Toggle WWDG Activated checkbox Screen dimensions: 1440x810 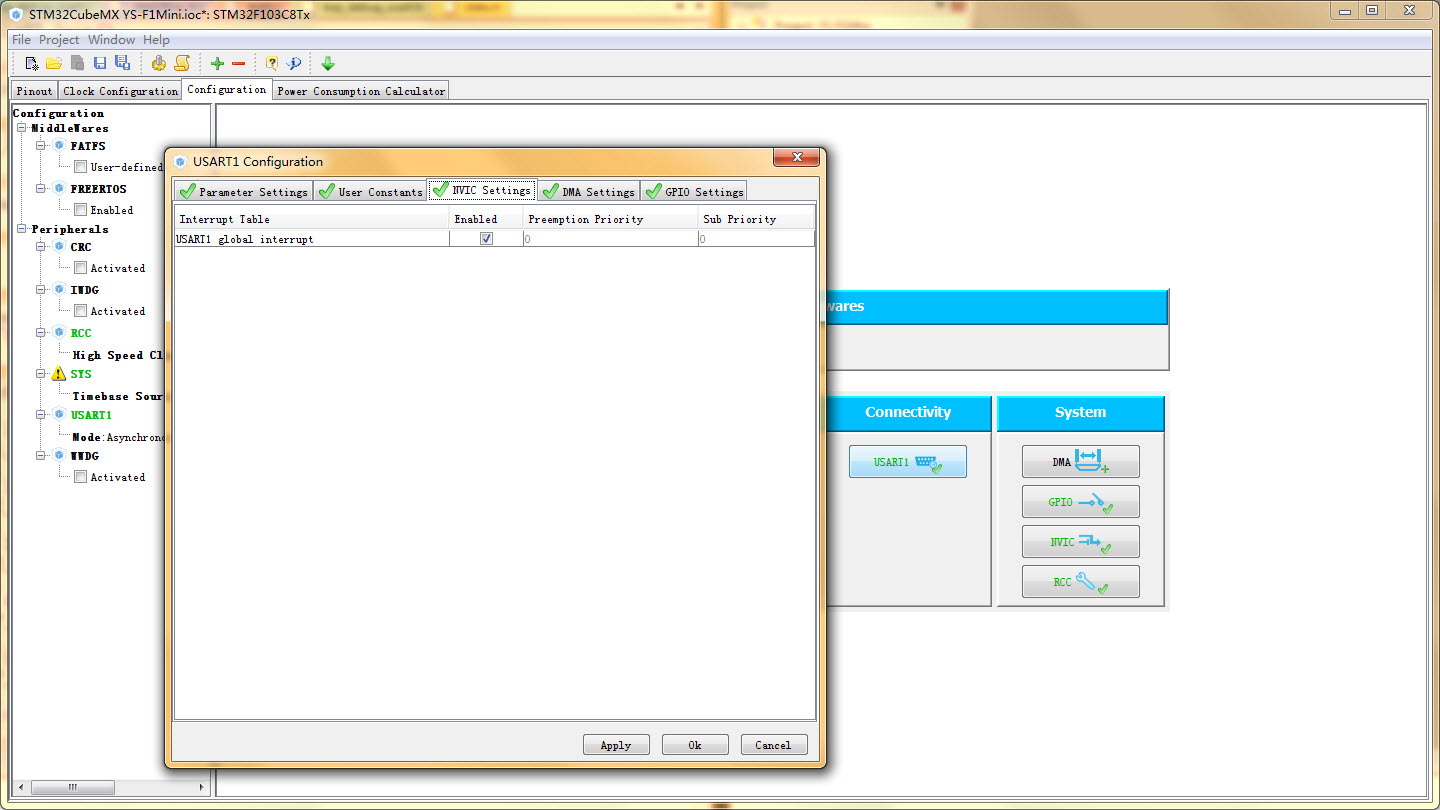click(80, 477)
